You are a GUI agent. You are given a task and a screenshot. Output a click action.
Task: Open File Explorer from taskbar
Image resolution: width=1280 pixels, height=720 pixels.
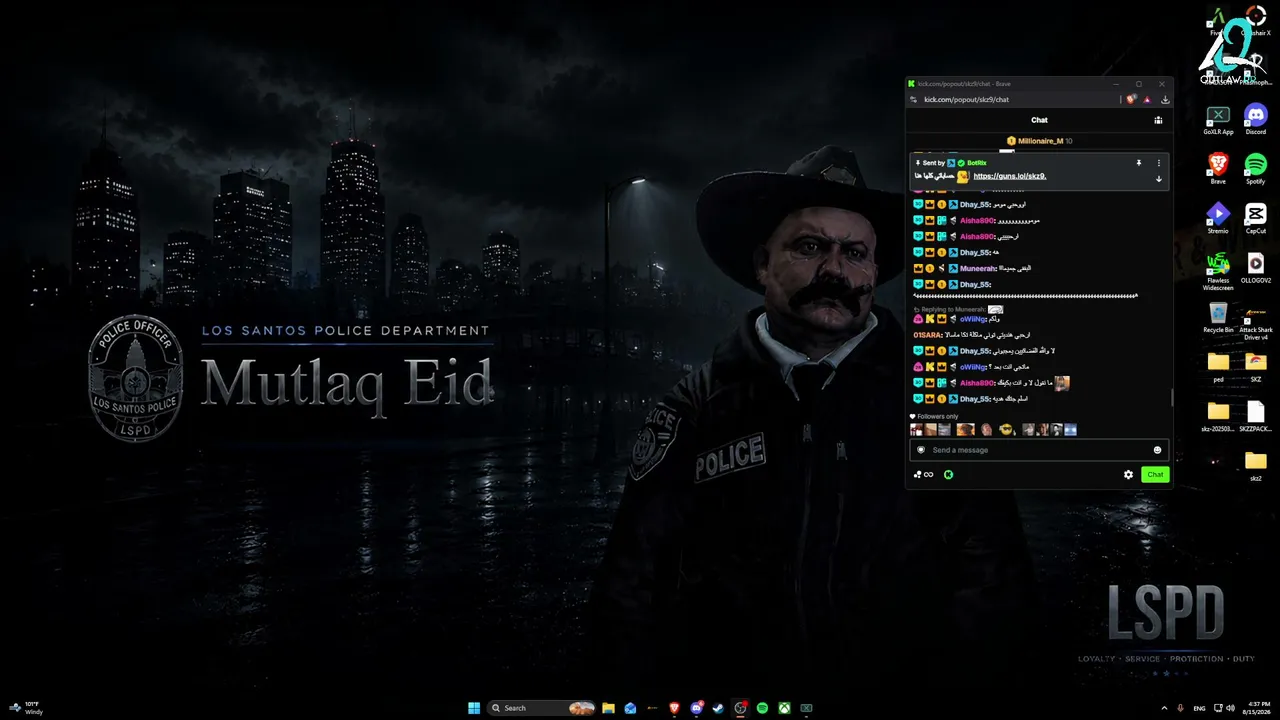point(608,708)
